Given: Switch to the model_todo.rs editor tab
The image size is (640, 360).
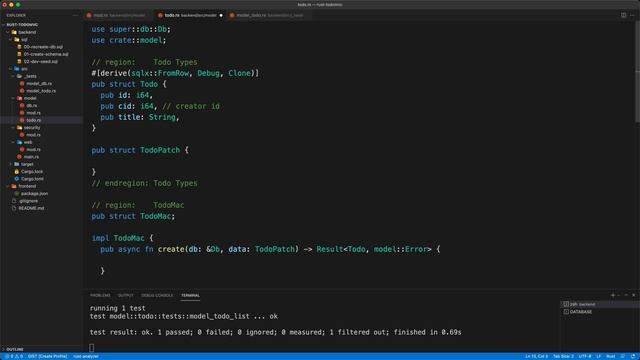Looking at the screenshot, I should pos(270,15).
